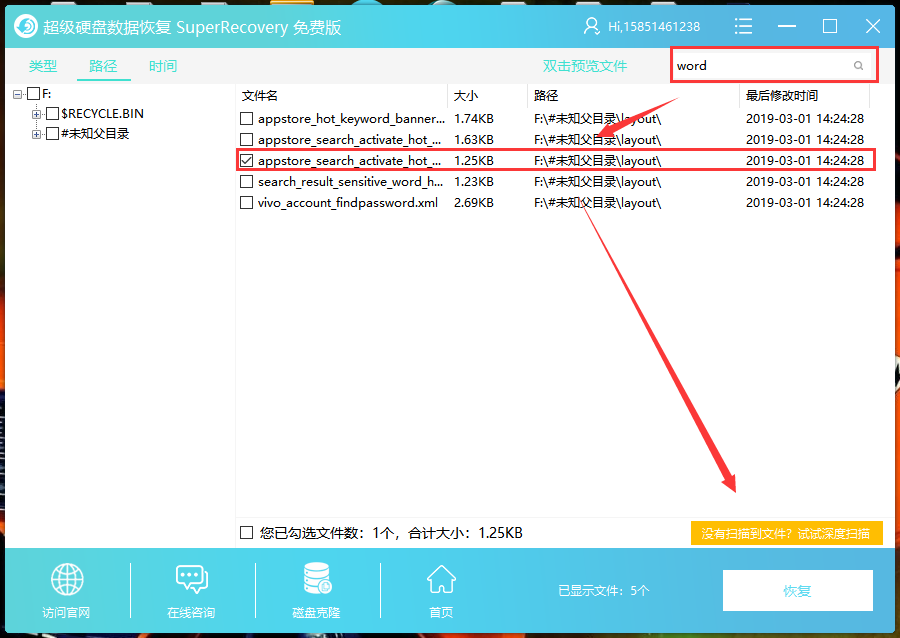Viewport: 900px width, 638px height.
Task: Click the 双击预览文件 link
Action: point(585,66)
